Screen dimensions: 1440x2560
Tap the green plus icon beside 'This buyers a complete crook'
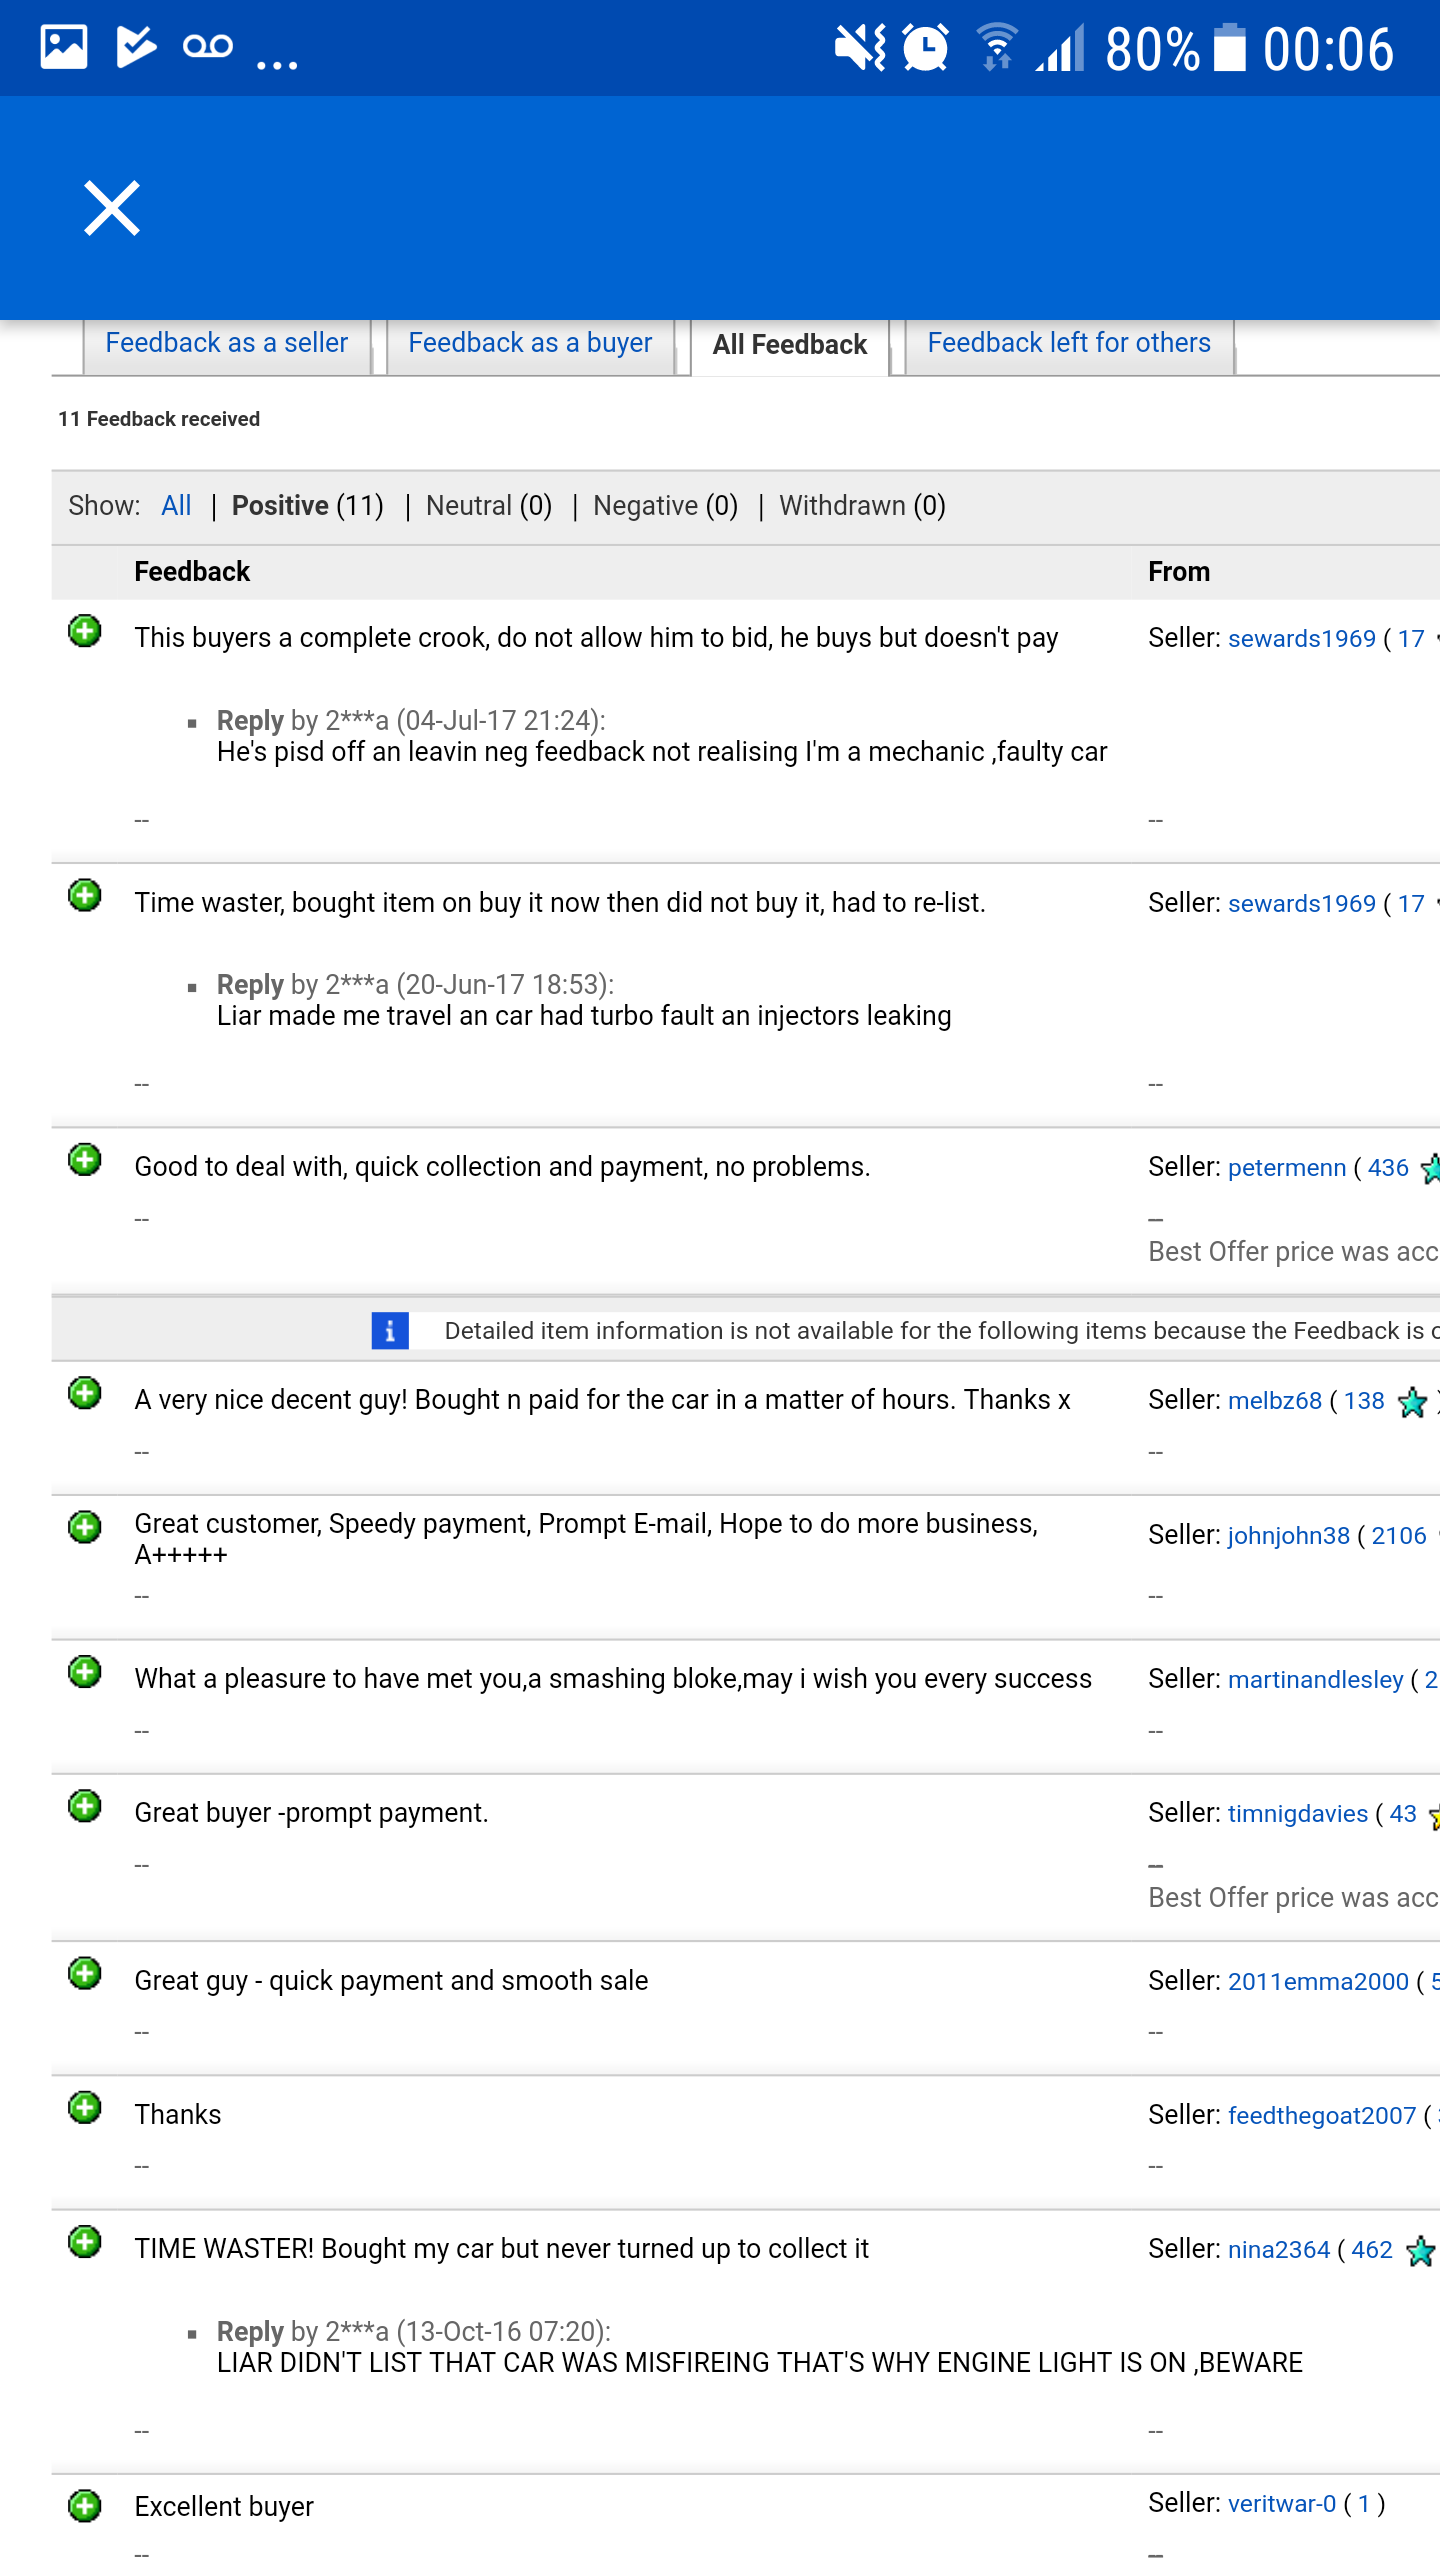[85, 631]
